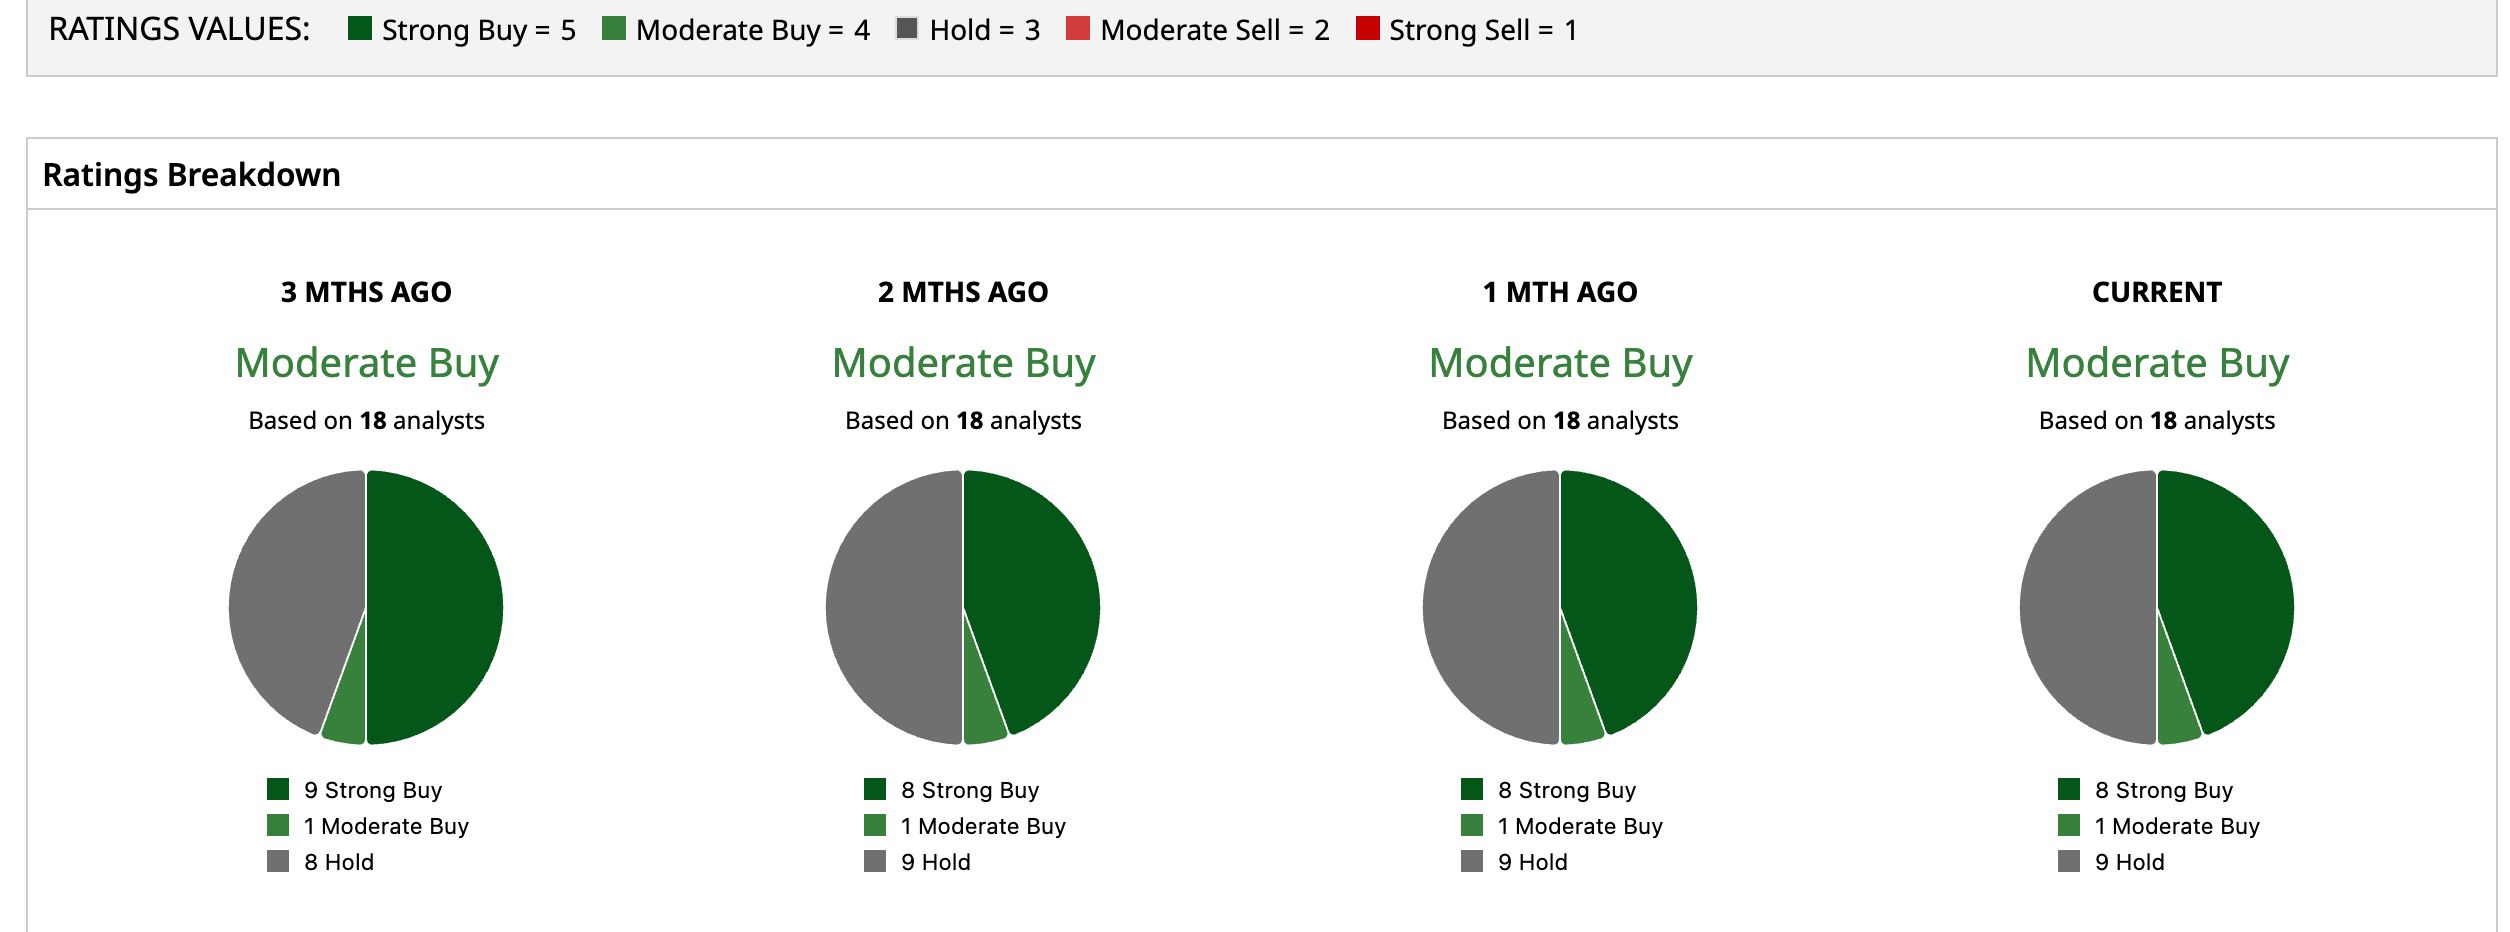This screenshot has width=2510, height=932.
Task: Click the Strong Buy color swatch in ratings legend
Action: (360, 28)
